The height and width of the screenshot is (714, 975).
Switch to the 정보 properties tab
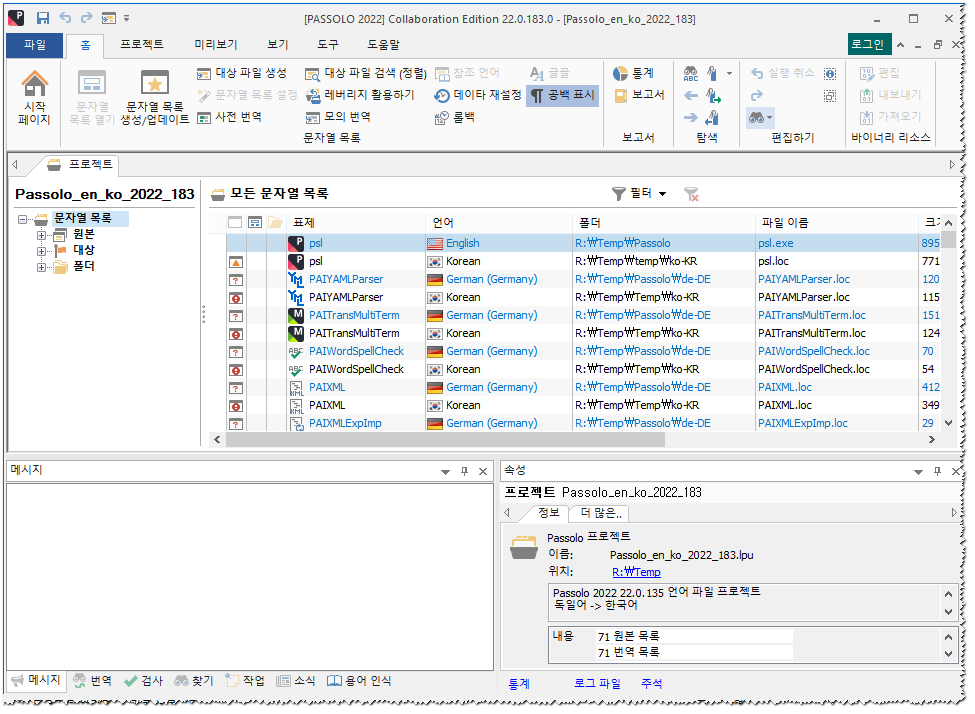click(x=548, y=514)
